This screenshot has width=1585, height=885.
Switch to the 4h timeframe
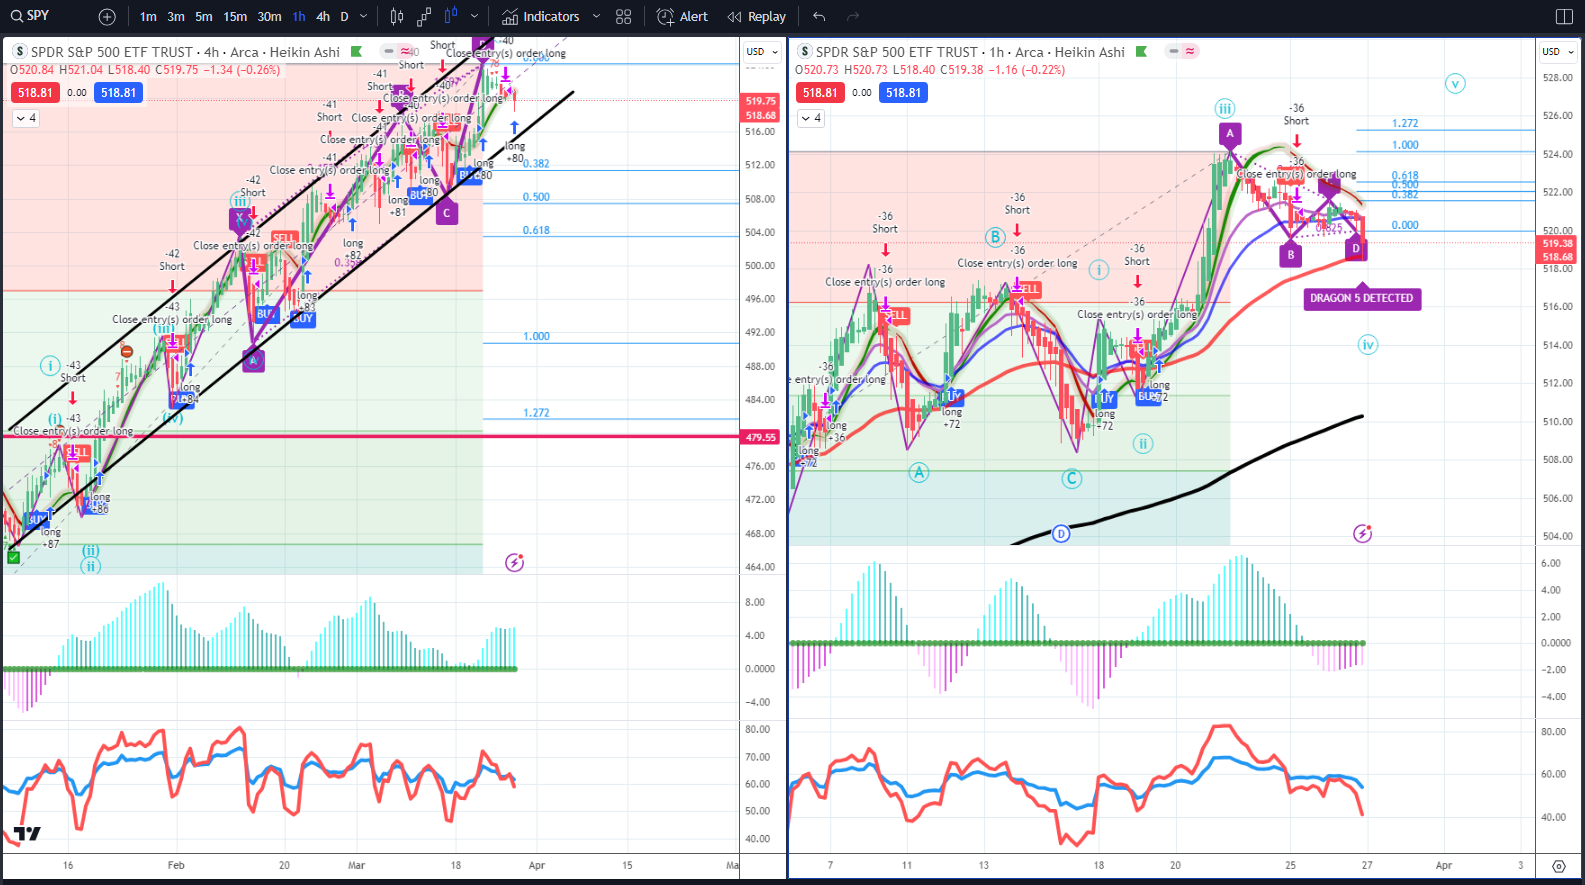click(323, 17)
